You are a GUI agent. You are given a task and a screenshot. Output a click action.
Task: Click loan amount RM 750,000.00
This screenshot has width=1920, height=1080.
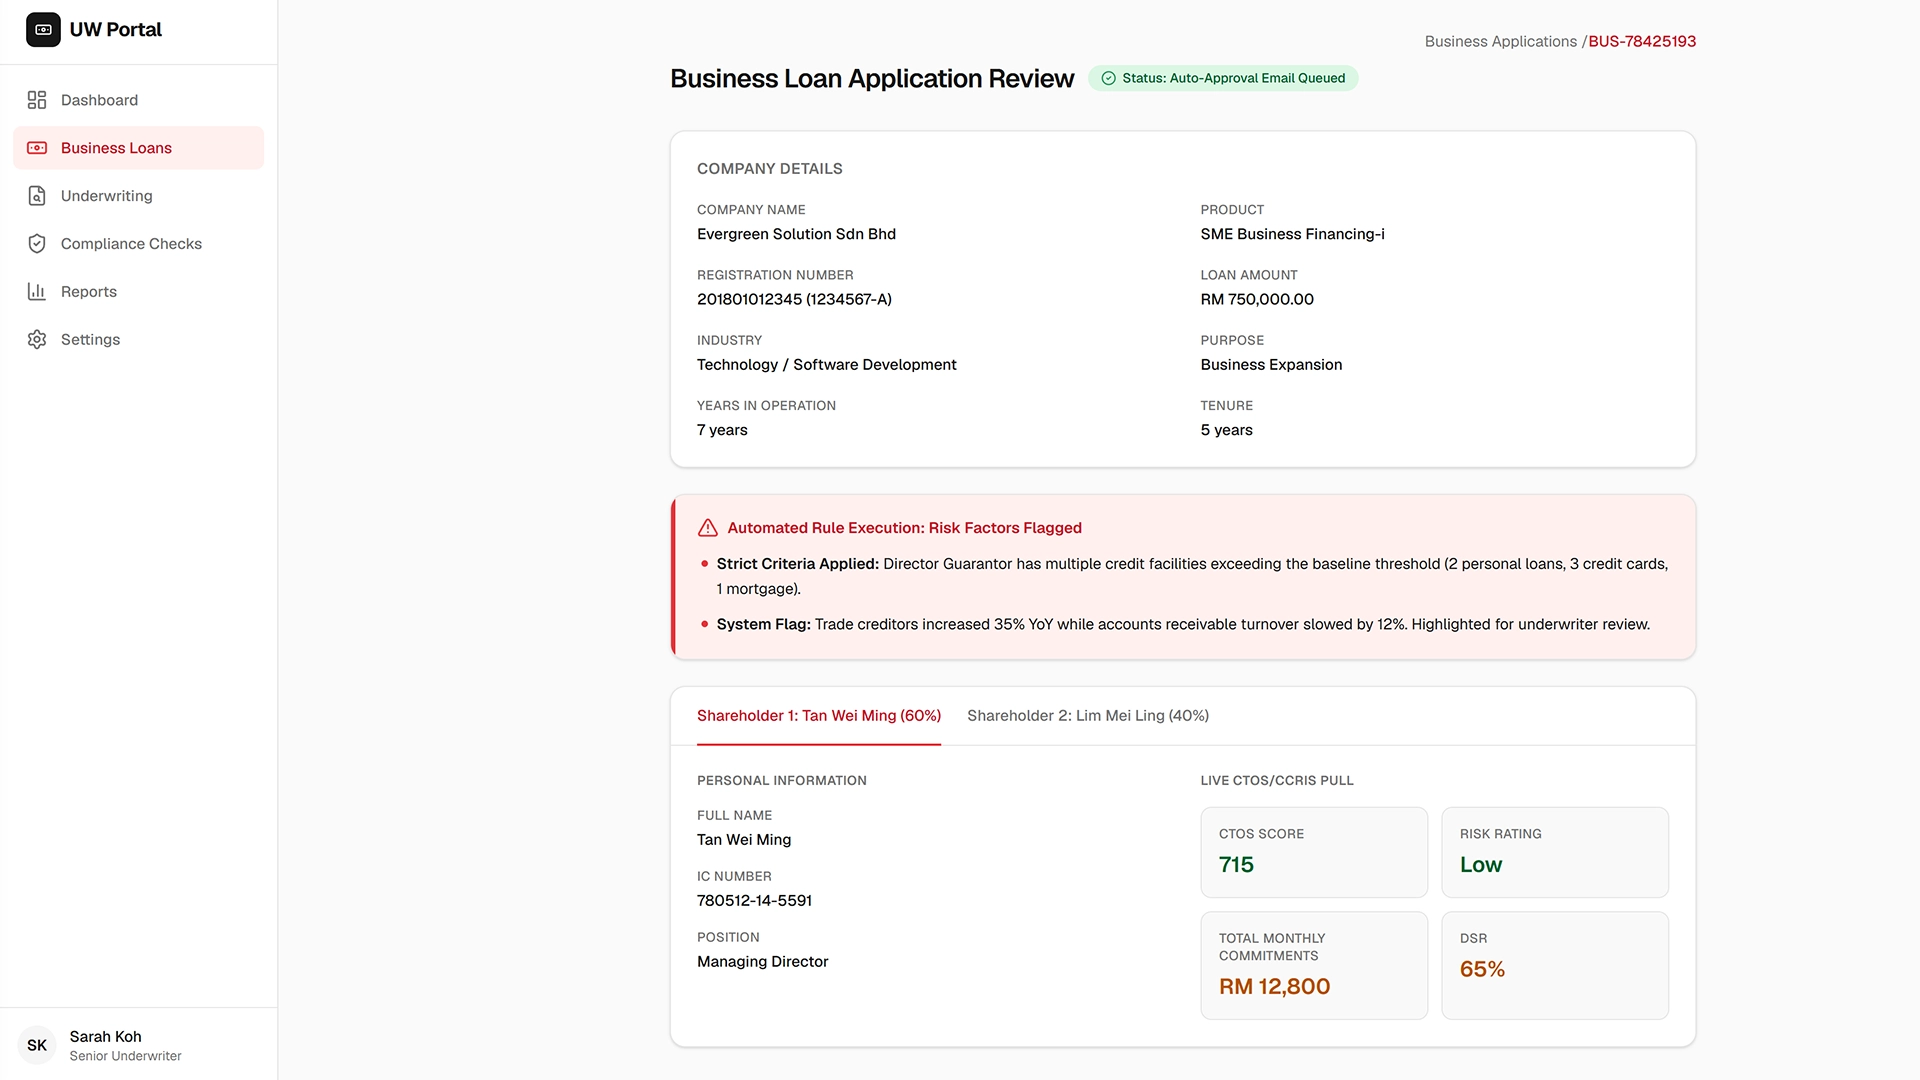(x=1257, y=300)
